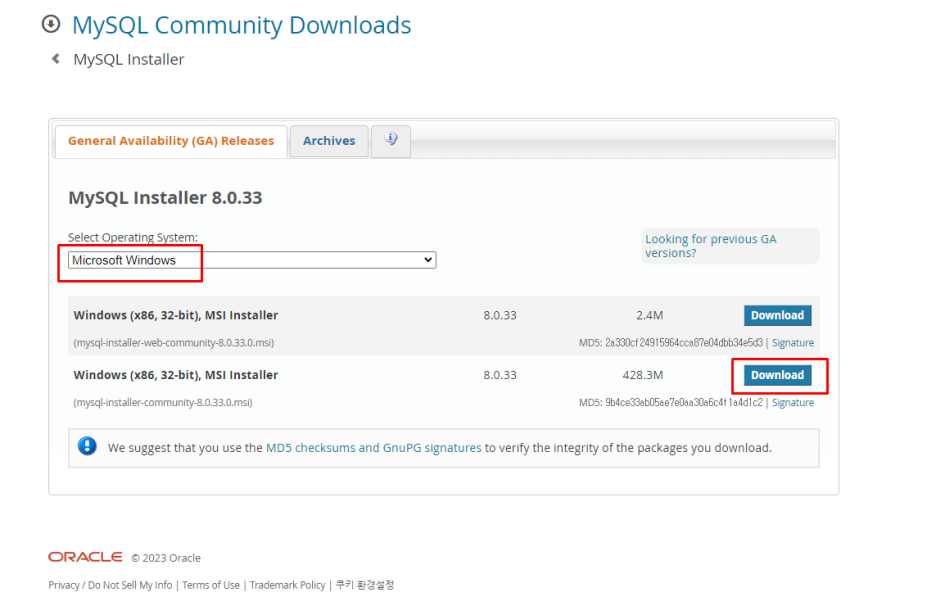Click the MD5 hash starting with 9b4ce33

pyautogui.click(x=684, y=402)
